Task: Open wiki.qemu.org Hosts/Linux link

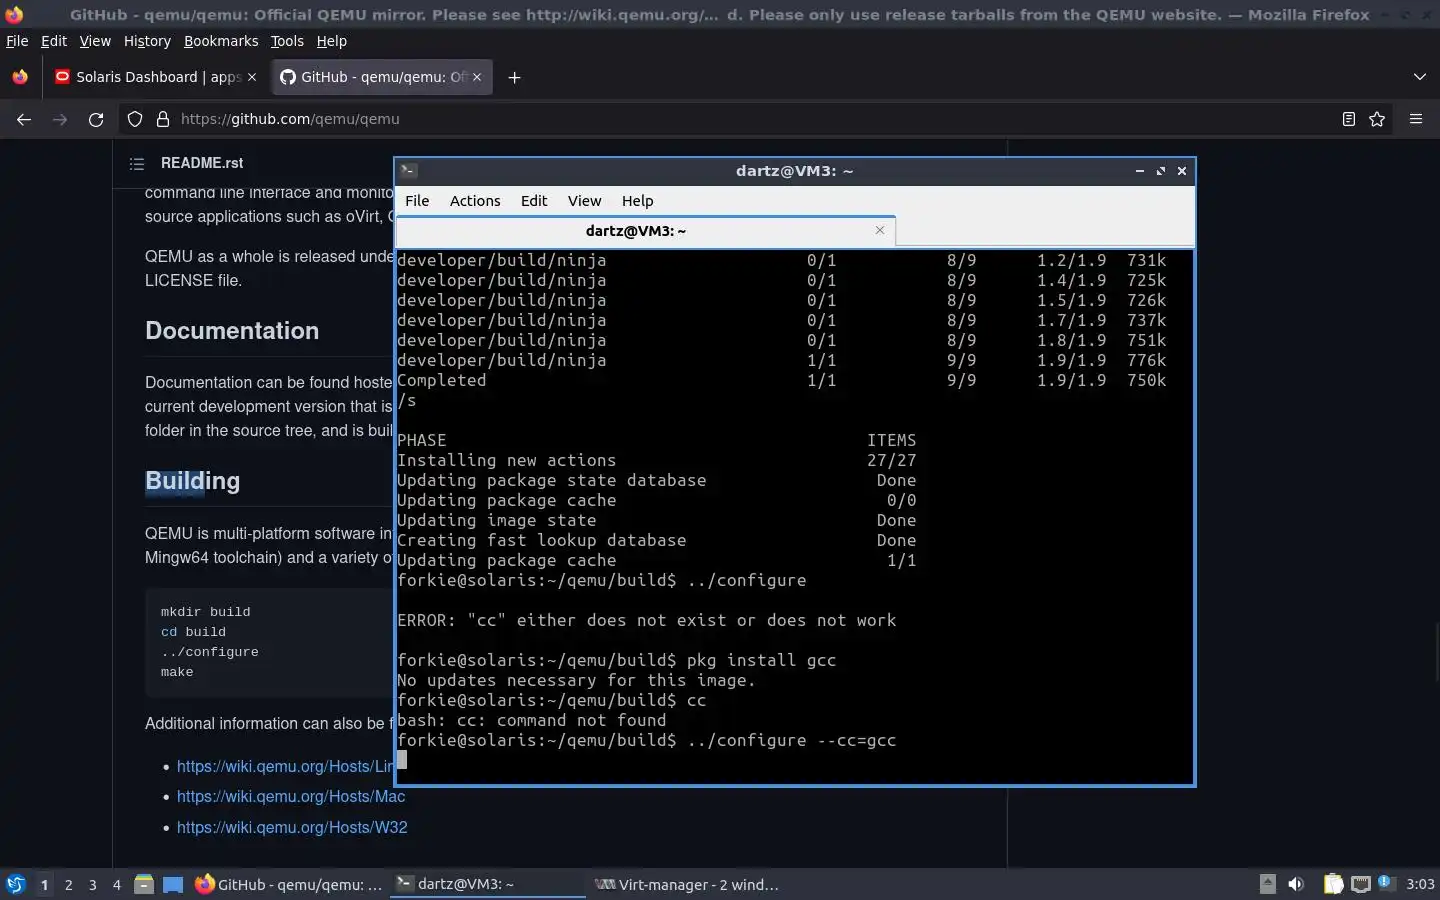Action: [x=285, y=767]
